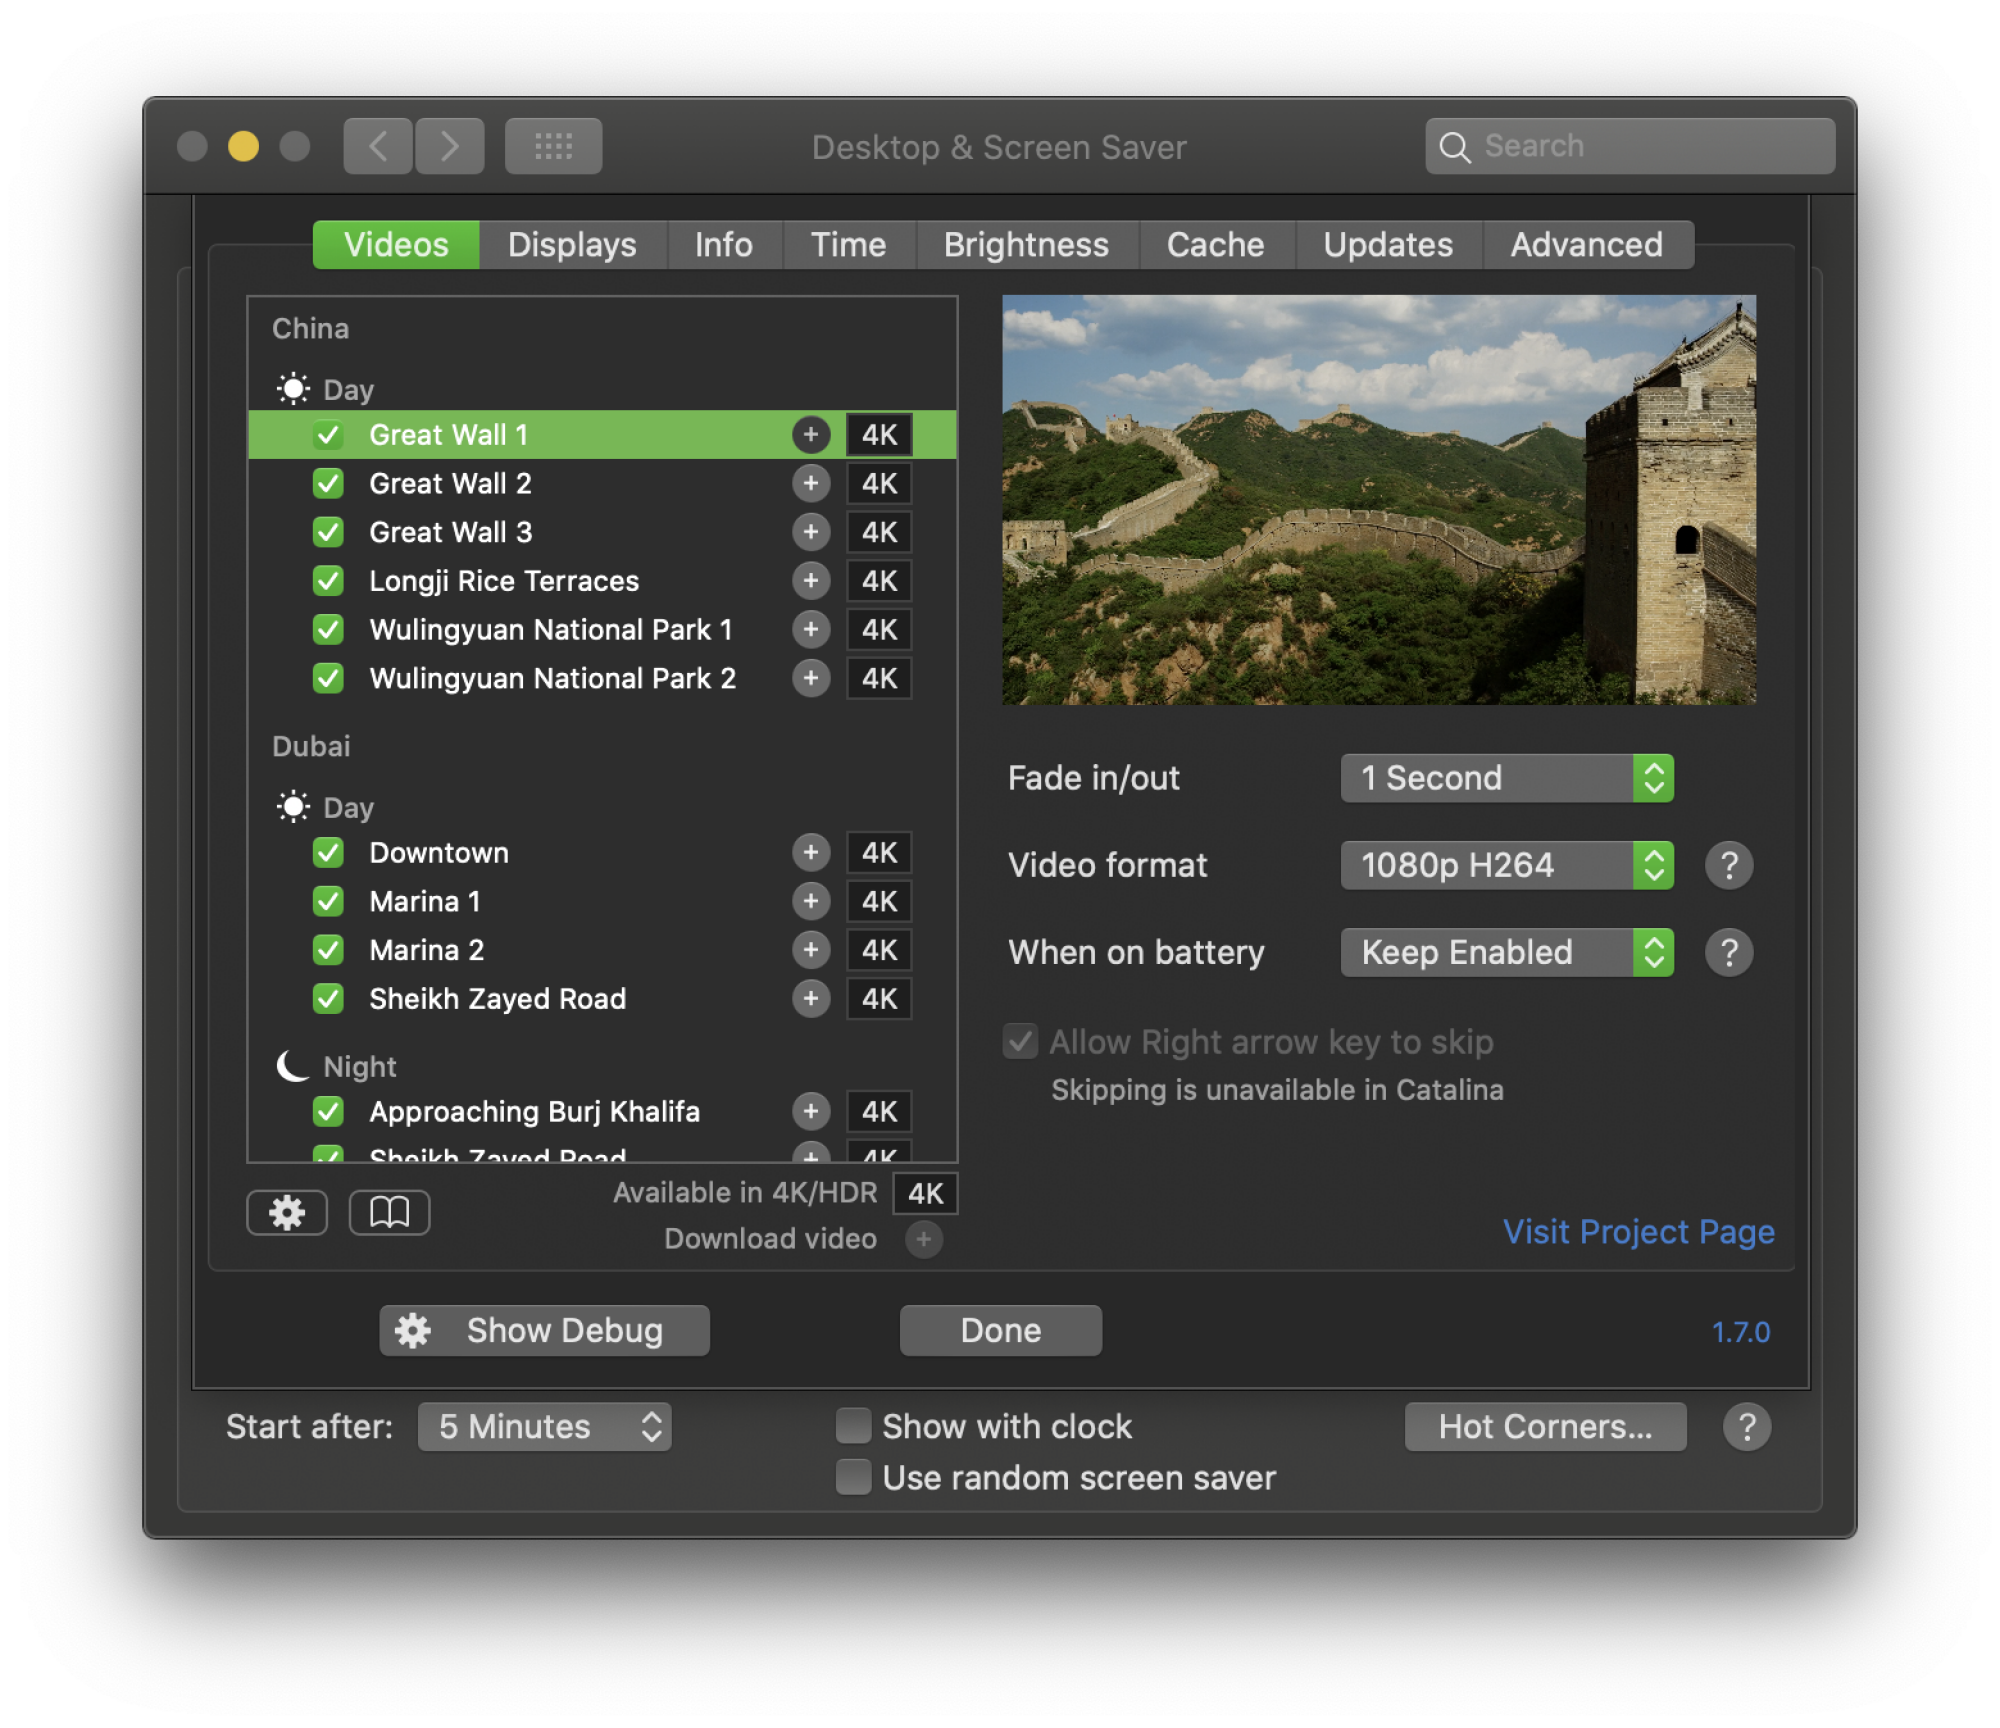Click the 4K badge on Approaching Burj Khalifa

[x=880, y=1112]
